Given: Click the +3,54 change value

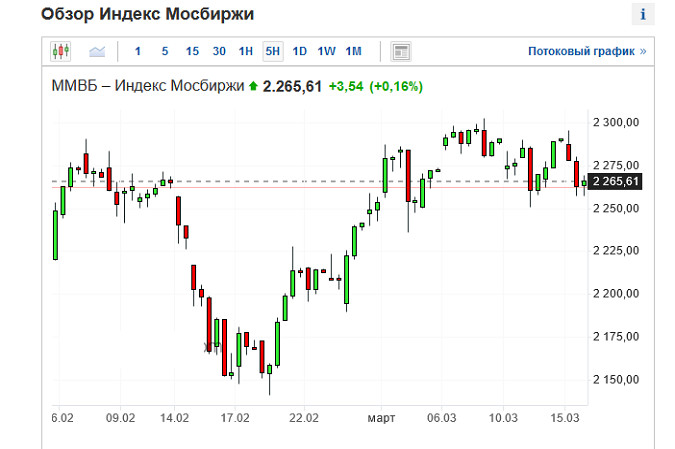Looking at the screenshot, I should 346,87.
